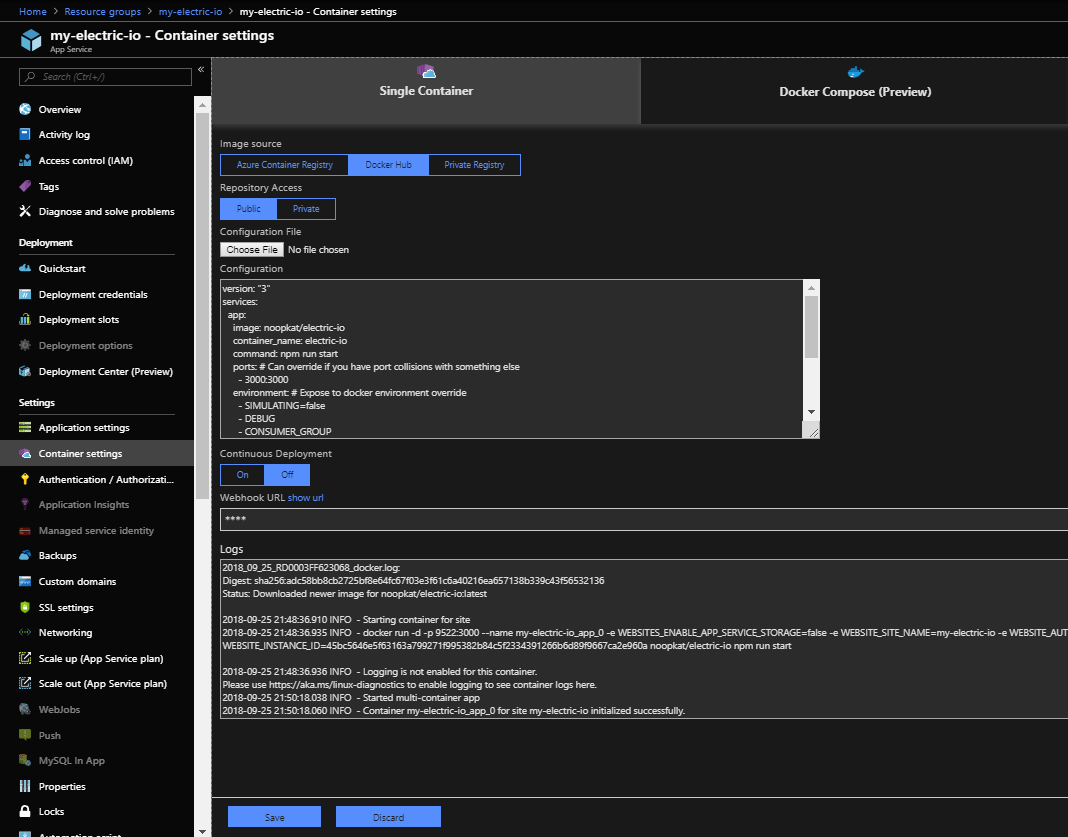This screenshot has width=1068, height=837.
Task: Click sidebar scroll down arrow
Action: click(x=202, y=831)
